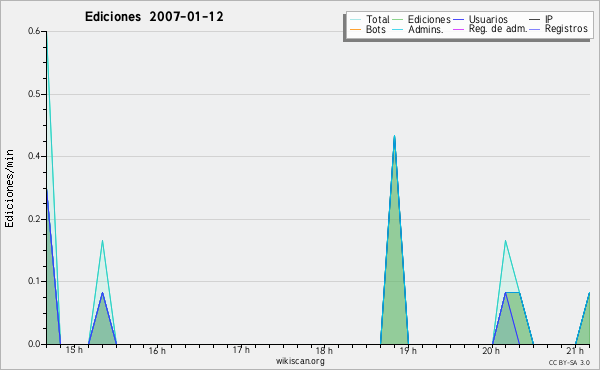Image resolution: width=600 pixels, height=370 pixels.
Task: Click the 0.4 y-axis value
Action: [34, 156]
